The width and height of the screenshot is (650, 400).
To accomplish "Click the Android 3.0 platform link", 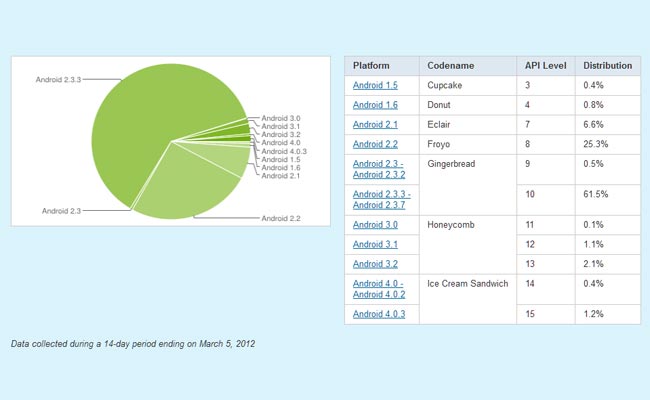I will (x=375, y=225).
